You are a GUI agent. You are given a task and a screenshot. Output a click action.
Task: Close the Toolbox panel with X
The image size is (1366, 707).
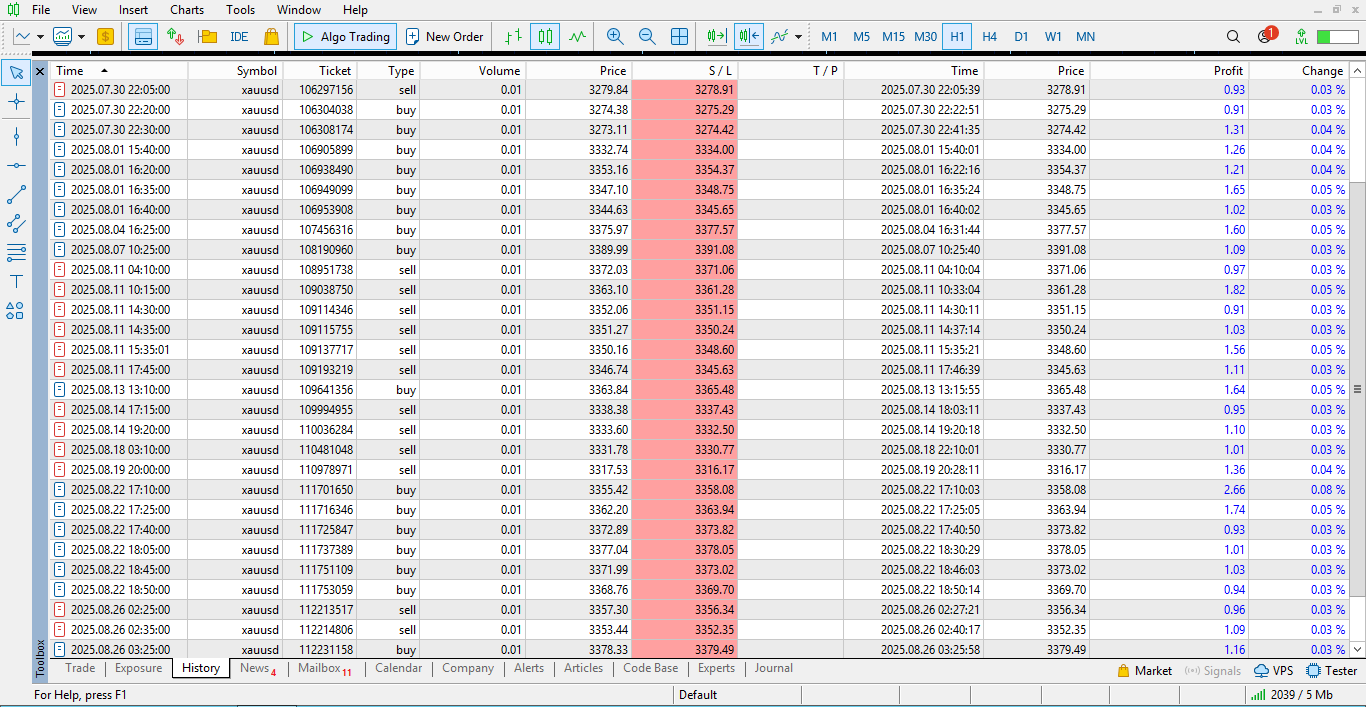[40, 71]
